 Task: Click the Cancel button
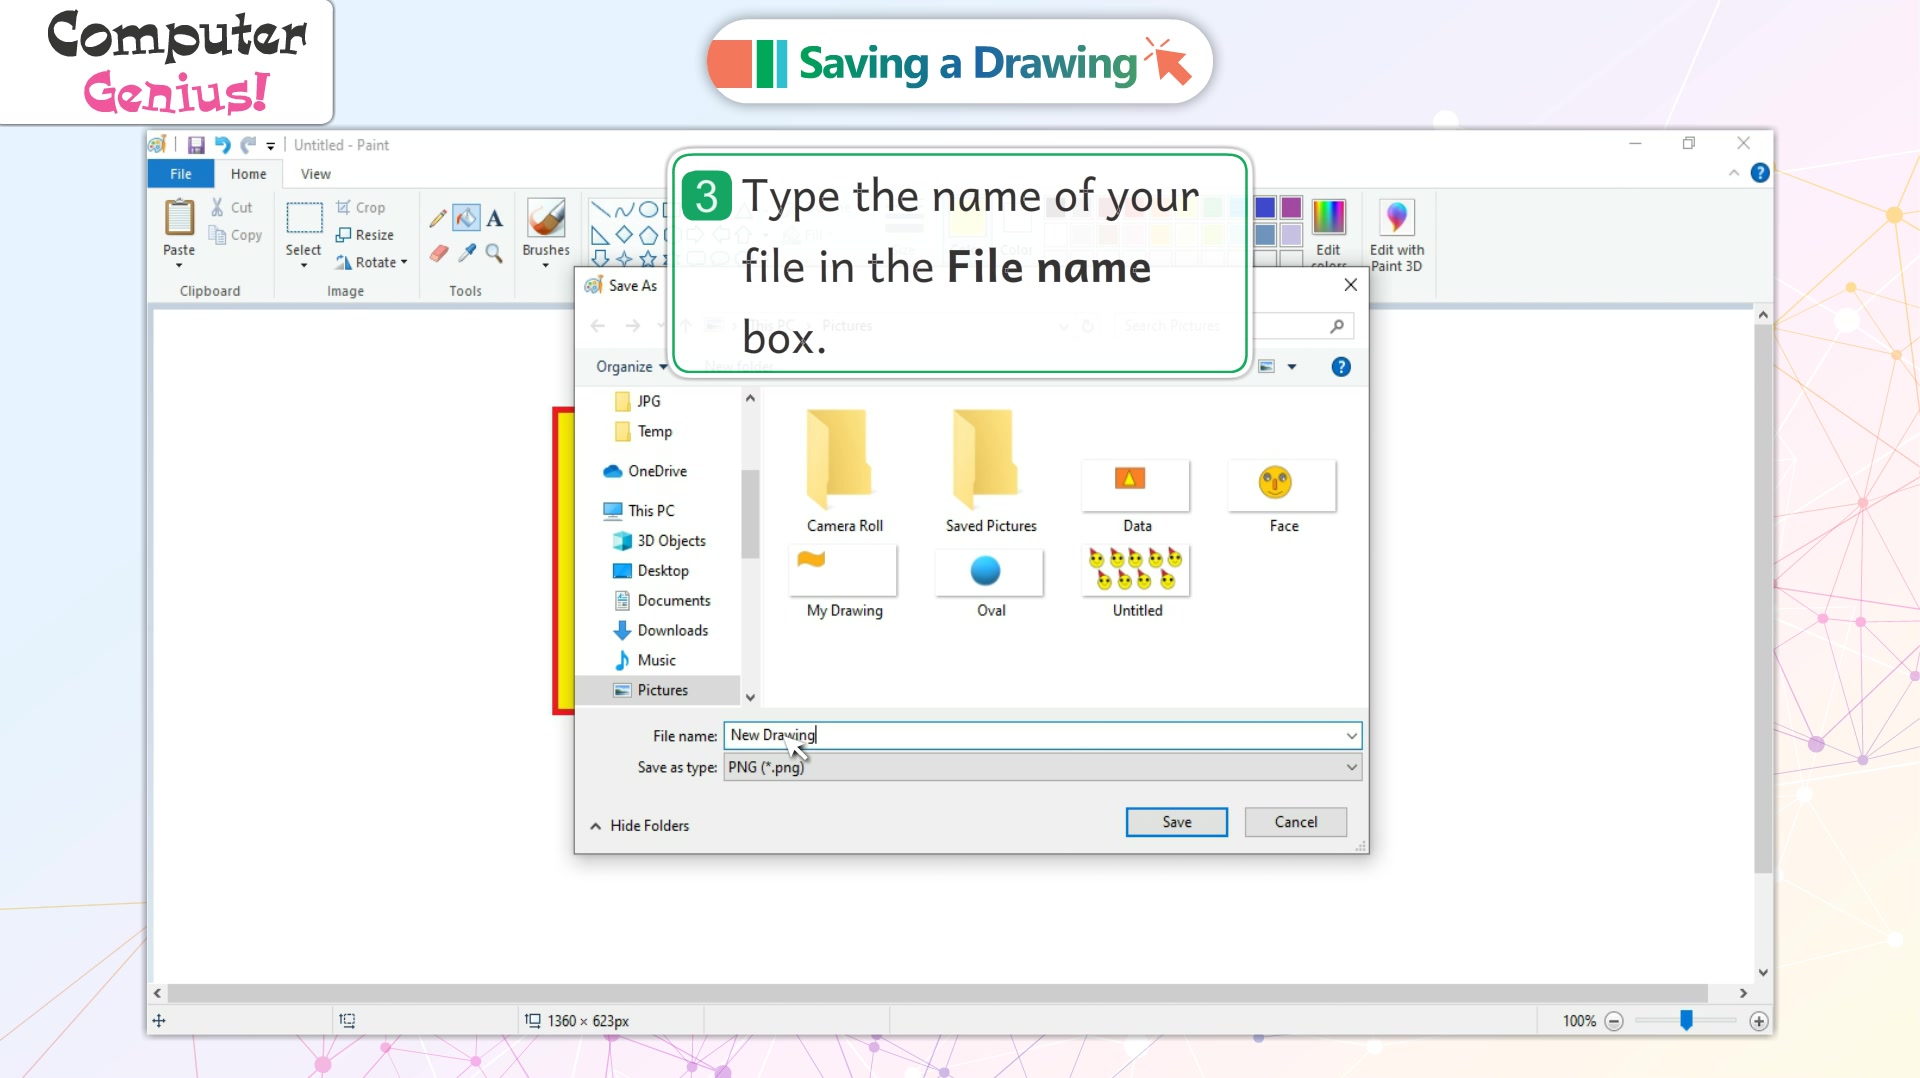point(1295,822)
